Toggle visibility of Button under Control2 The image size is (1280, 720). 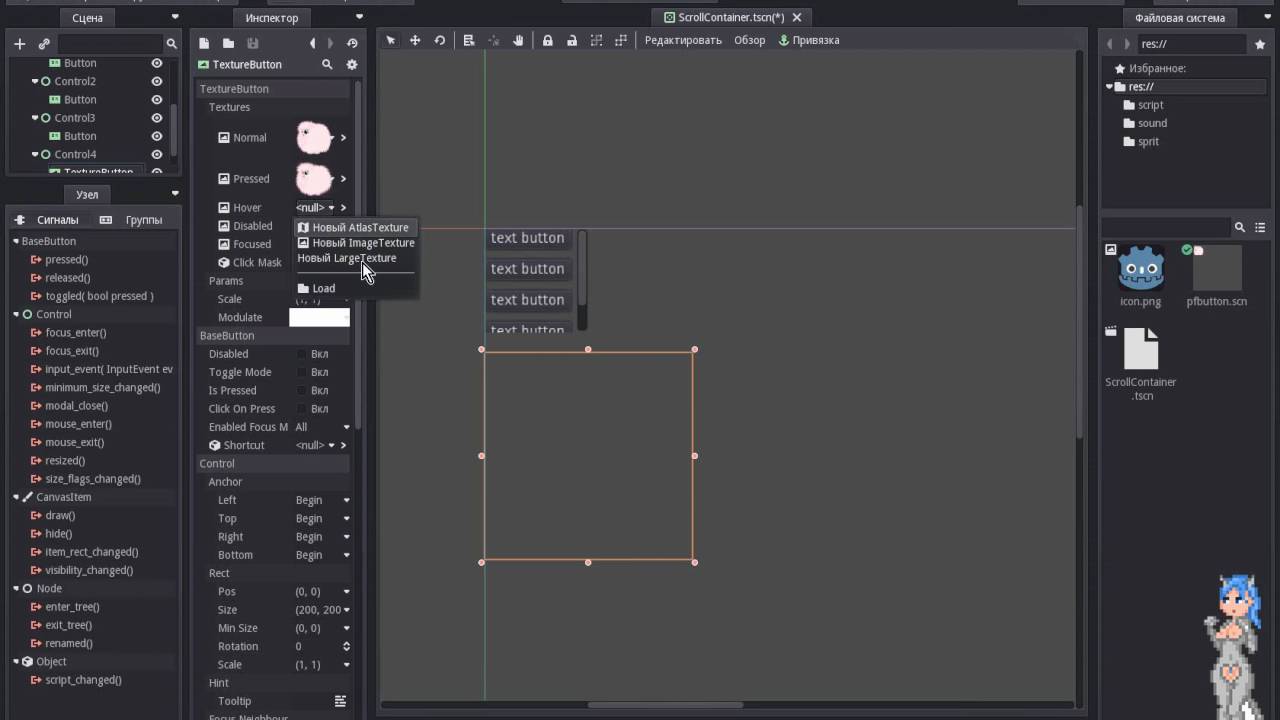pyautogui.click(x=156, y=99)
